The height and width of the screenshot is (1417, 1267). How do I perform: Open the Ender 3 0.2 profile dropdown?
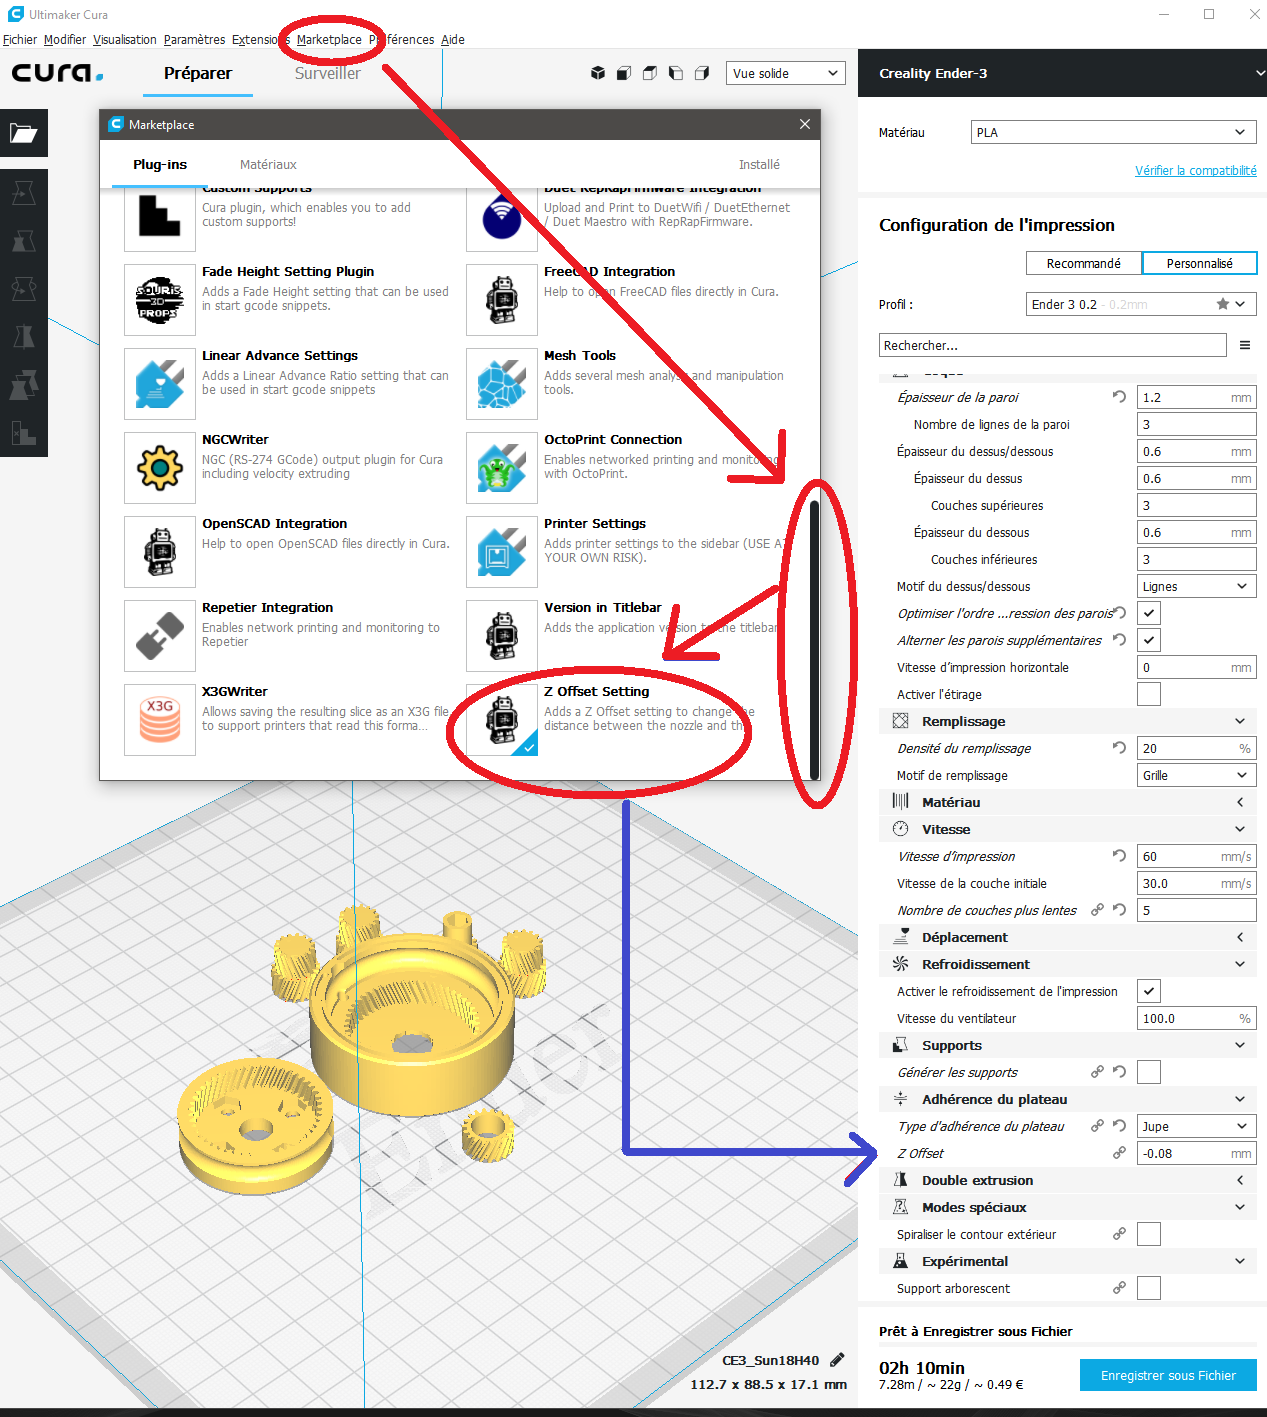click(x=1141, y=304)
